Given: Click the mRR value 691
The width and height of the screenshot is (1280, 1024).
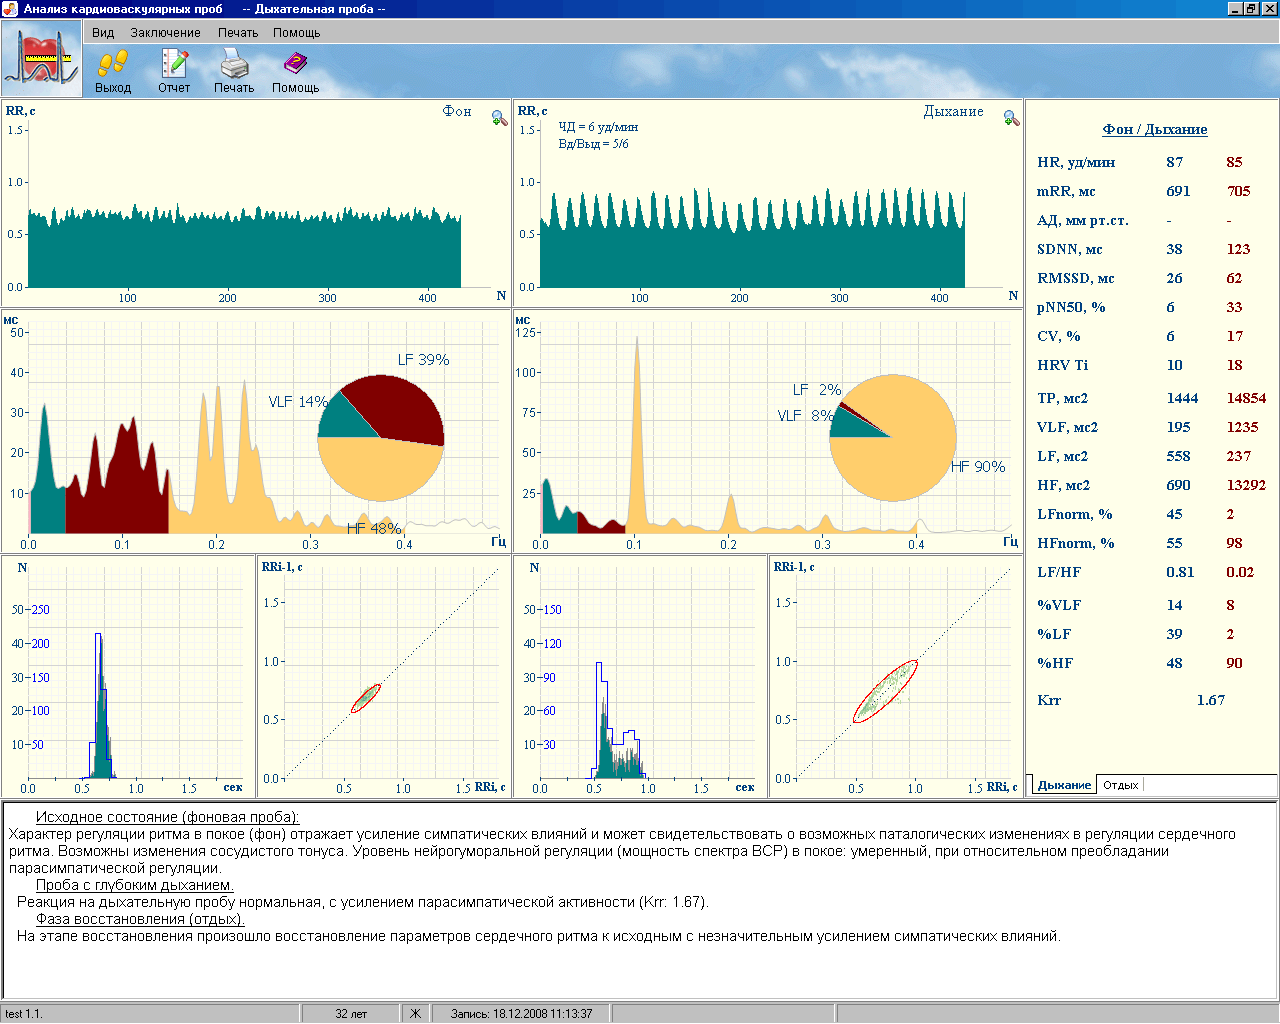Looking at the screenshot, I should (x=1178, y=191).
